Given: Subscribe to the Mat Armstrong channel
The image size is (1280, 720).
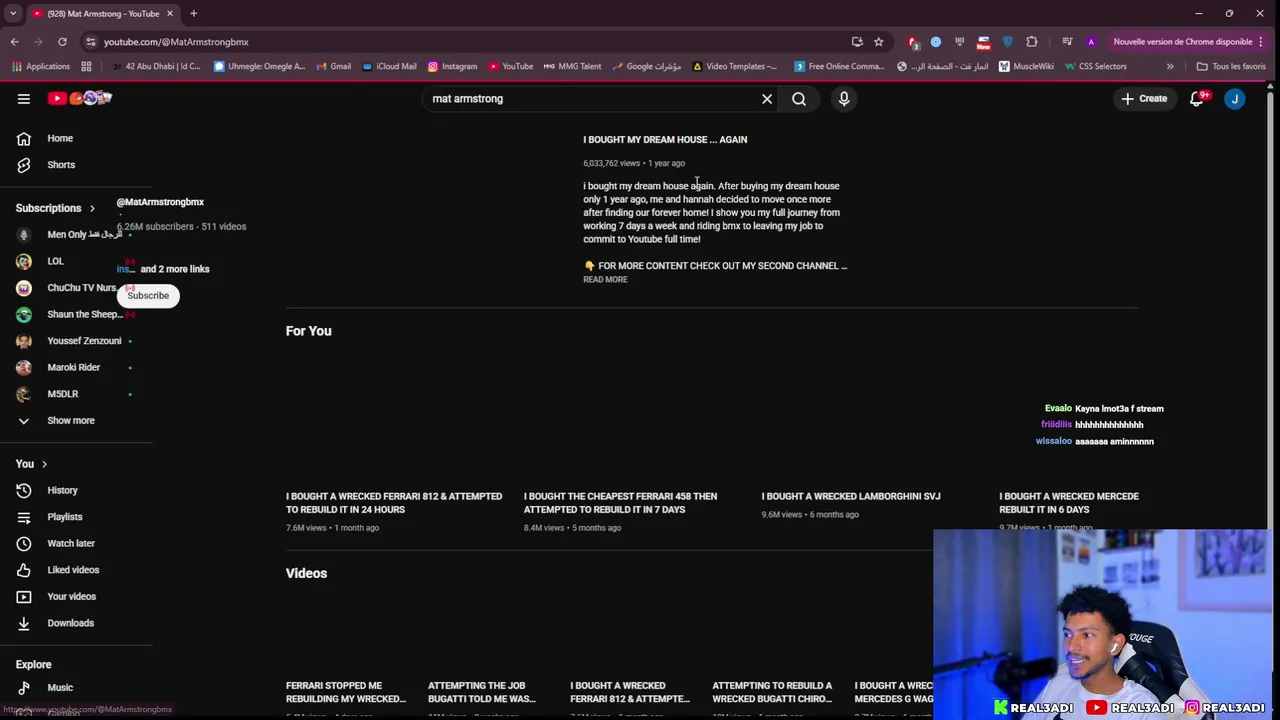Looking at the screenshot, I should pyautogui.click(x=148, y=296).
